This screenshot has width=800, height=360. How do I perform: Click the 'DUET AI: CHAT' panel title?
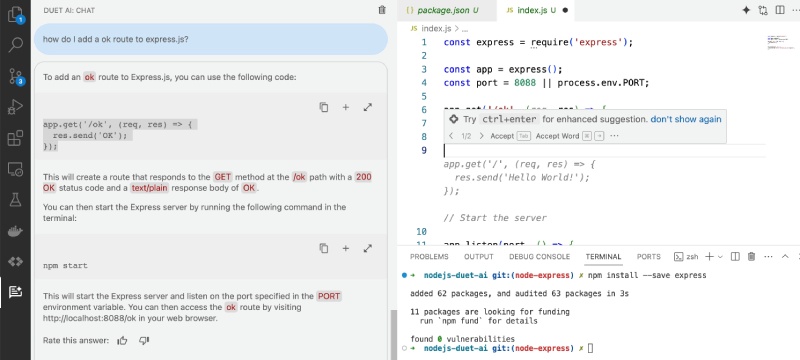click(x=69, y=10)
